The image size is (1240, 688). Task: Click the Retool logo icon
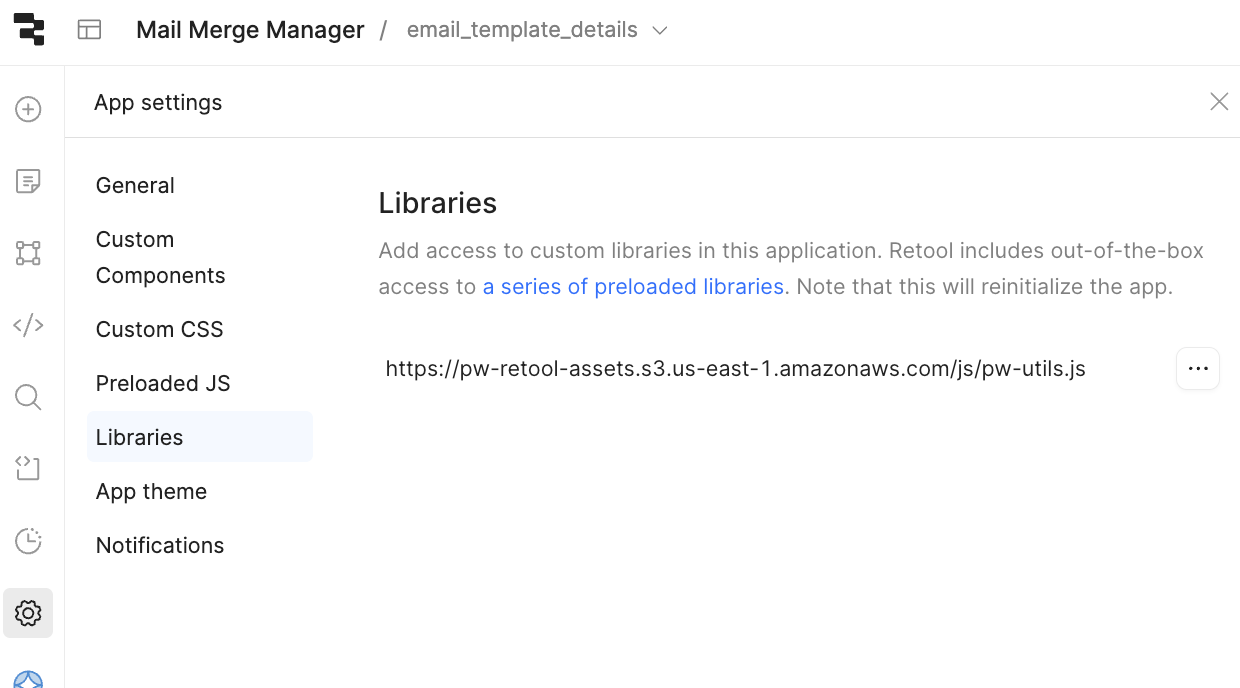[x=30, y=30]
